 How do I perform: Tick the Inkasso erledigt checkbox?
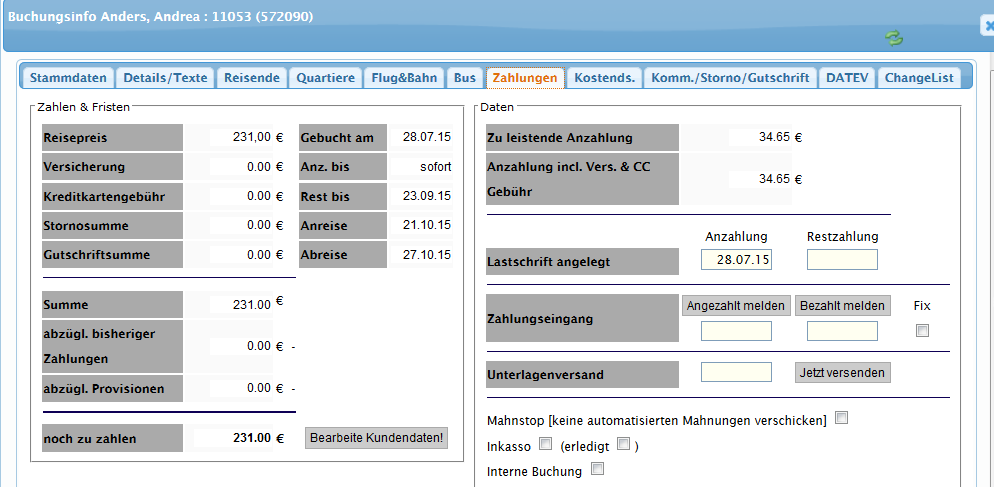(623, 443)
